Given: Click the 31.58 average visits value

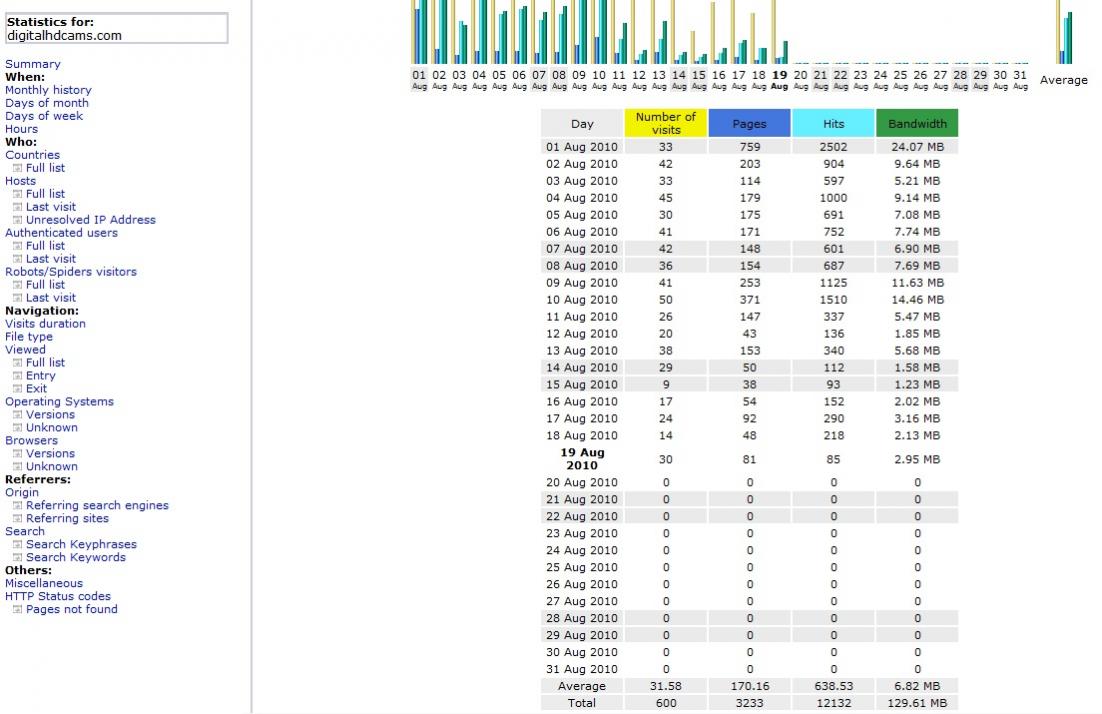Looking at the screenshot, I should (666, 686).
